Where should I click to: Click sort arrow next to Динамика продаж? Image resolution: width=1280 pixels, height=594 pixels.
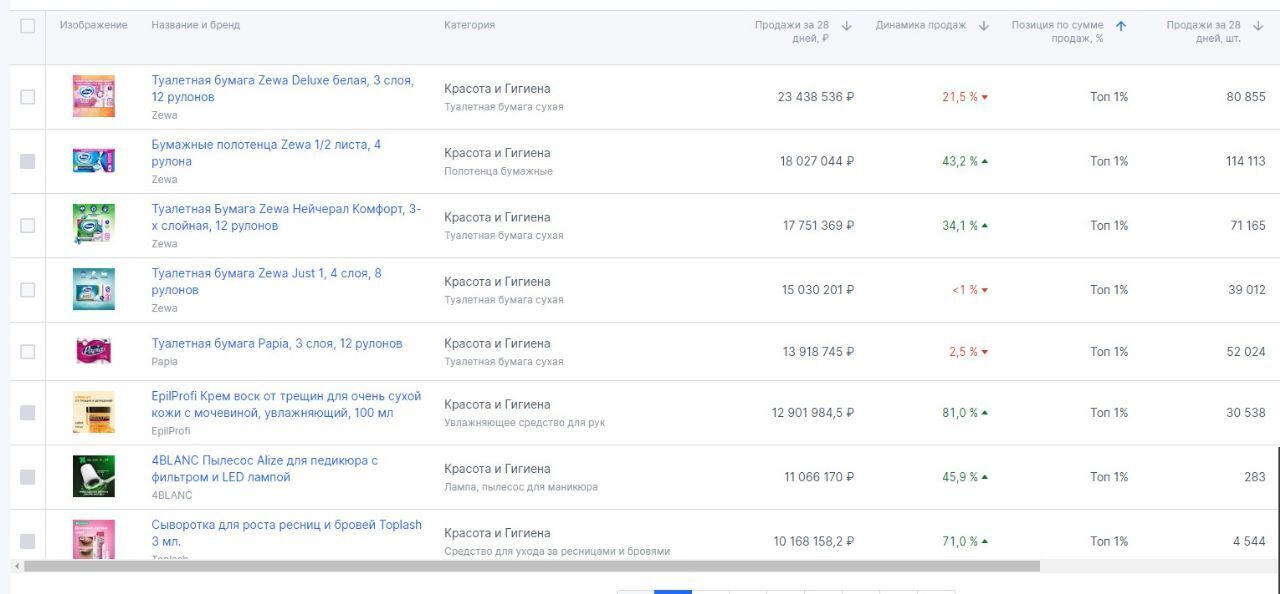coord(984,26)
